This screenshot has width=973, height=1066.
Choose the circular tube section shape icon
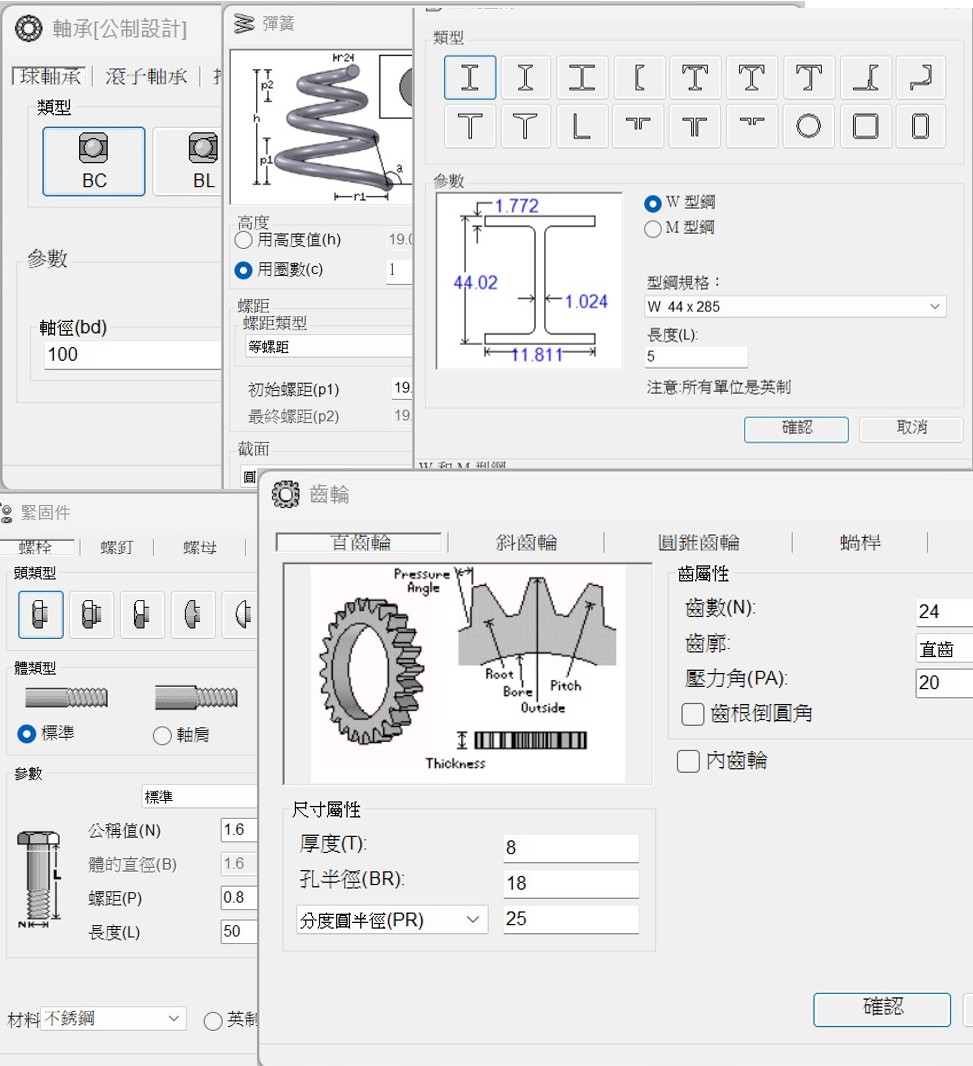[x=808, y=126]
